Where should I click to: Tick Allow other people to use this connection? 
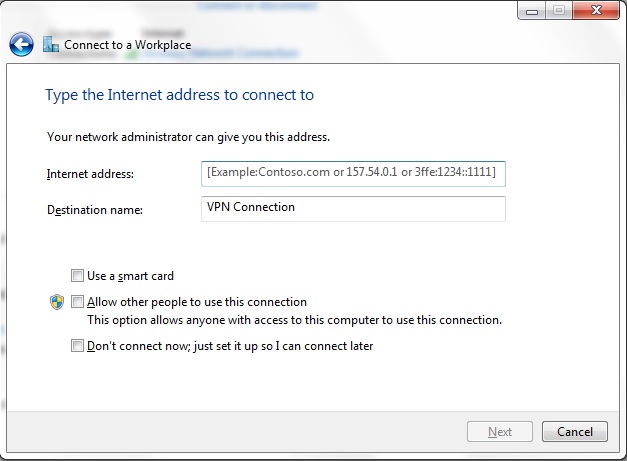(x=77, y=301)
